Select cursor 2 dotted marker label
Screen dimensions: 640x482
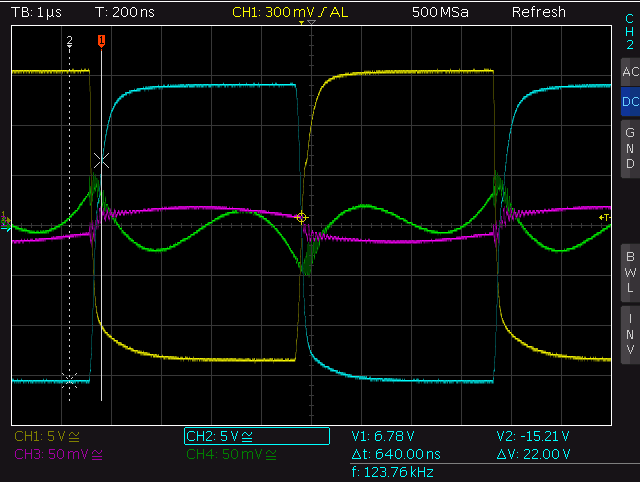point(69,41)
